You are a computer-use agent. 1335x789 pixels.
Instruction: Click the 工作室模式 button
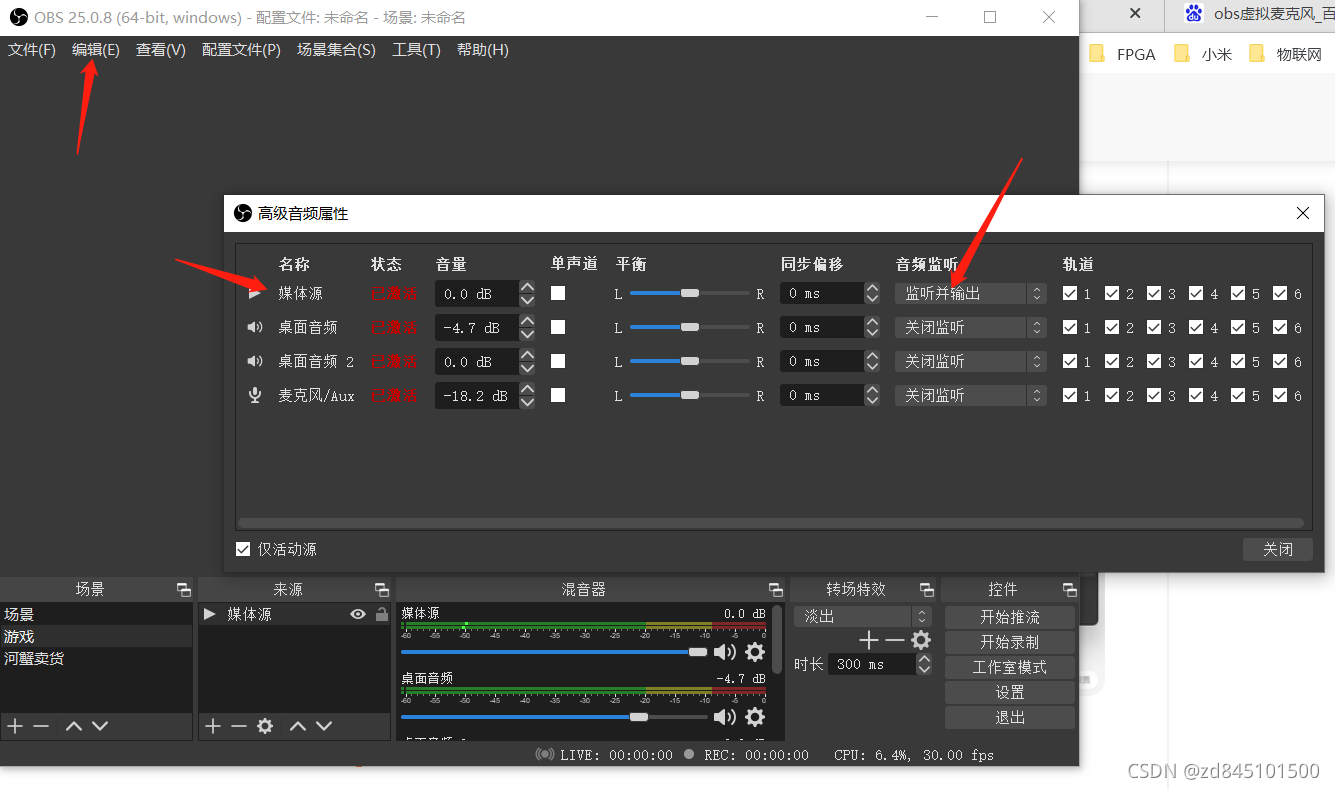tap(1010, 667)
